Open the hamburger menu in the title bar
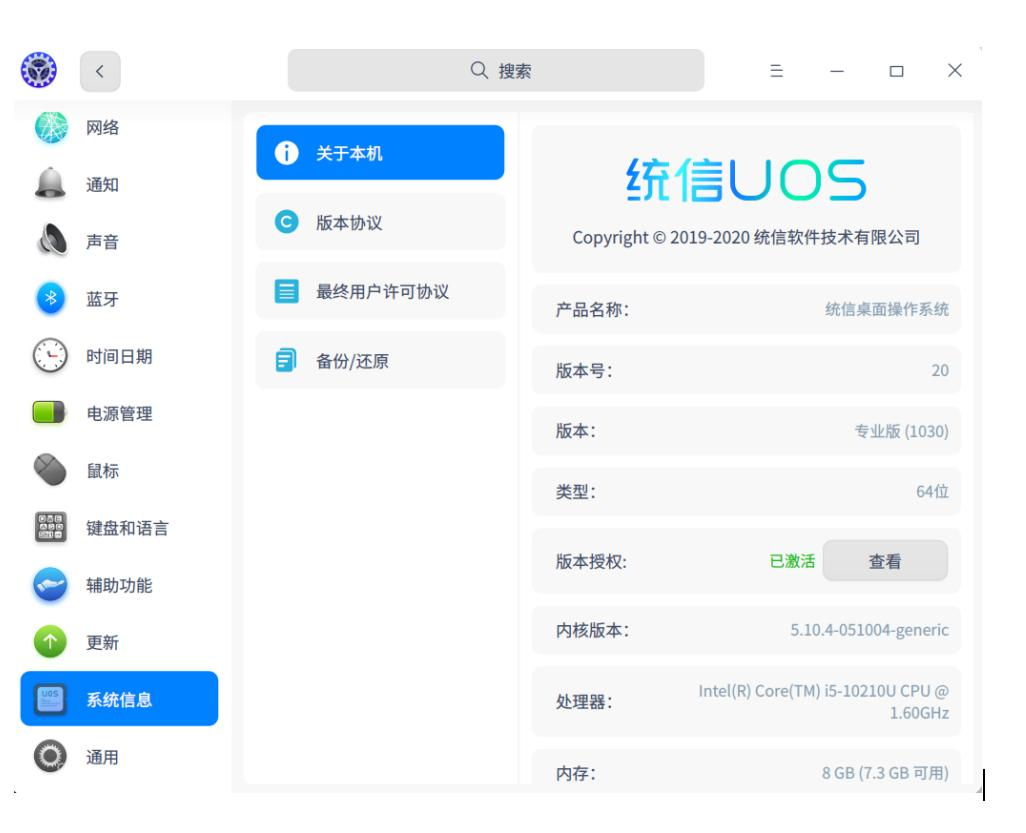Image resolution: width=1026 pixels, height=833 pixels. 776,71
